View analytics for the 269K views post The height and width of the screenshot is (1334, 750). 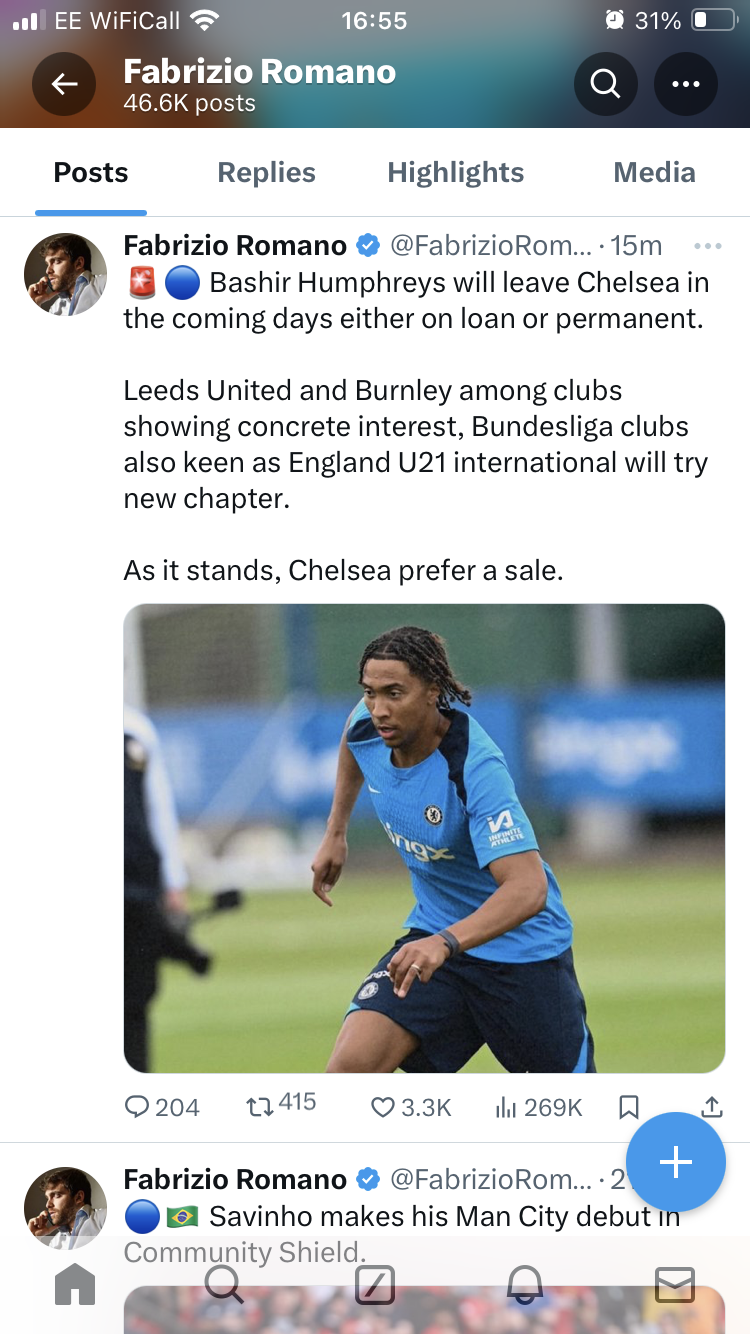coord(538,1106)
